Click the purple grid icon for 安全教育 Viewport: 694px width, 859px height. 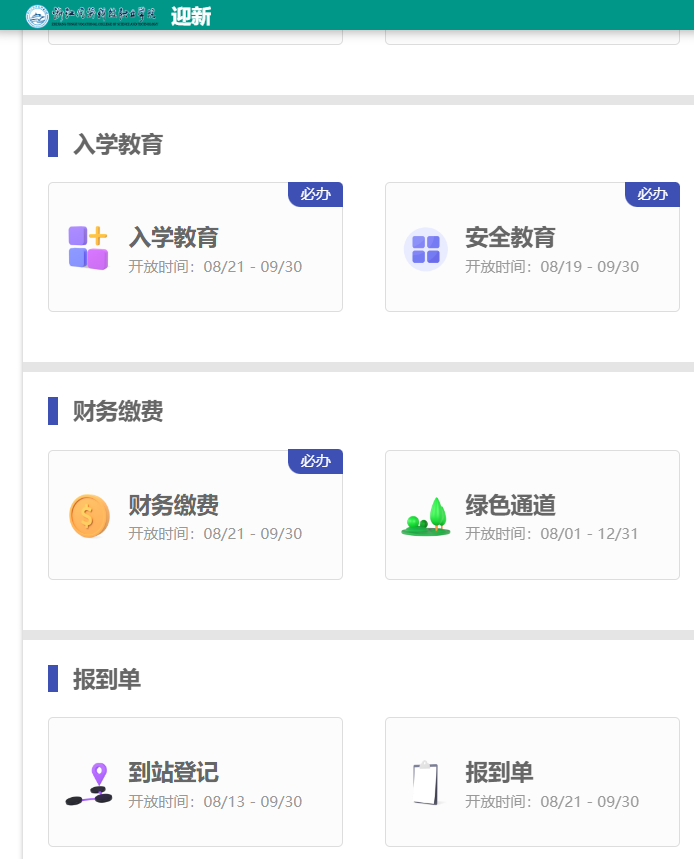point(425,249)
